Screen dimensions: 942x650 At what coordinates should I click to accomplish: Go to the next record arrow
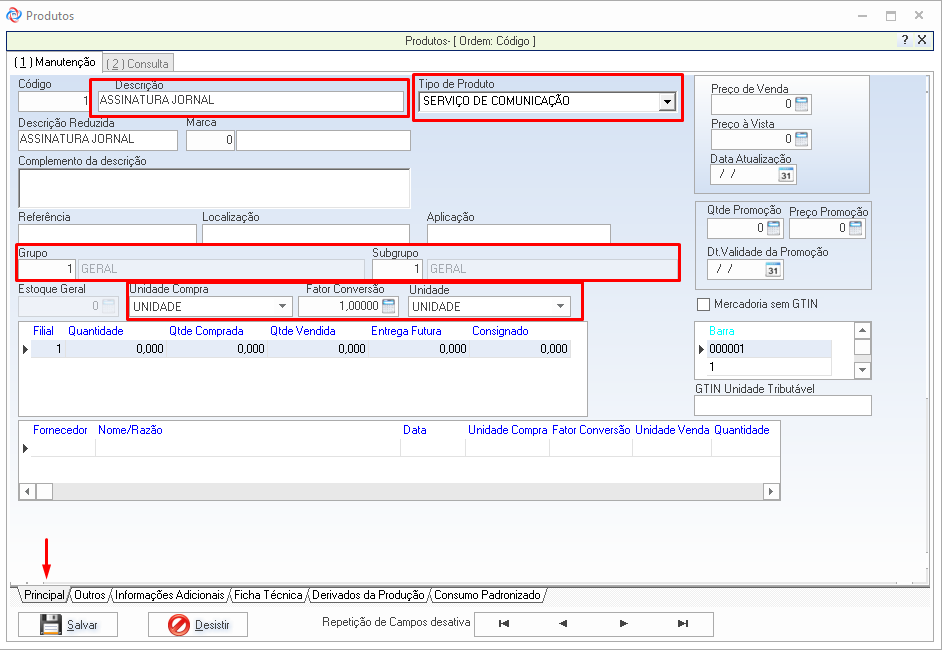pyautogui.click(x=623, y=624)
